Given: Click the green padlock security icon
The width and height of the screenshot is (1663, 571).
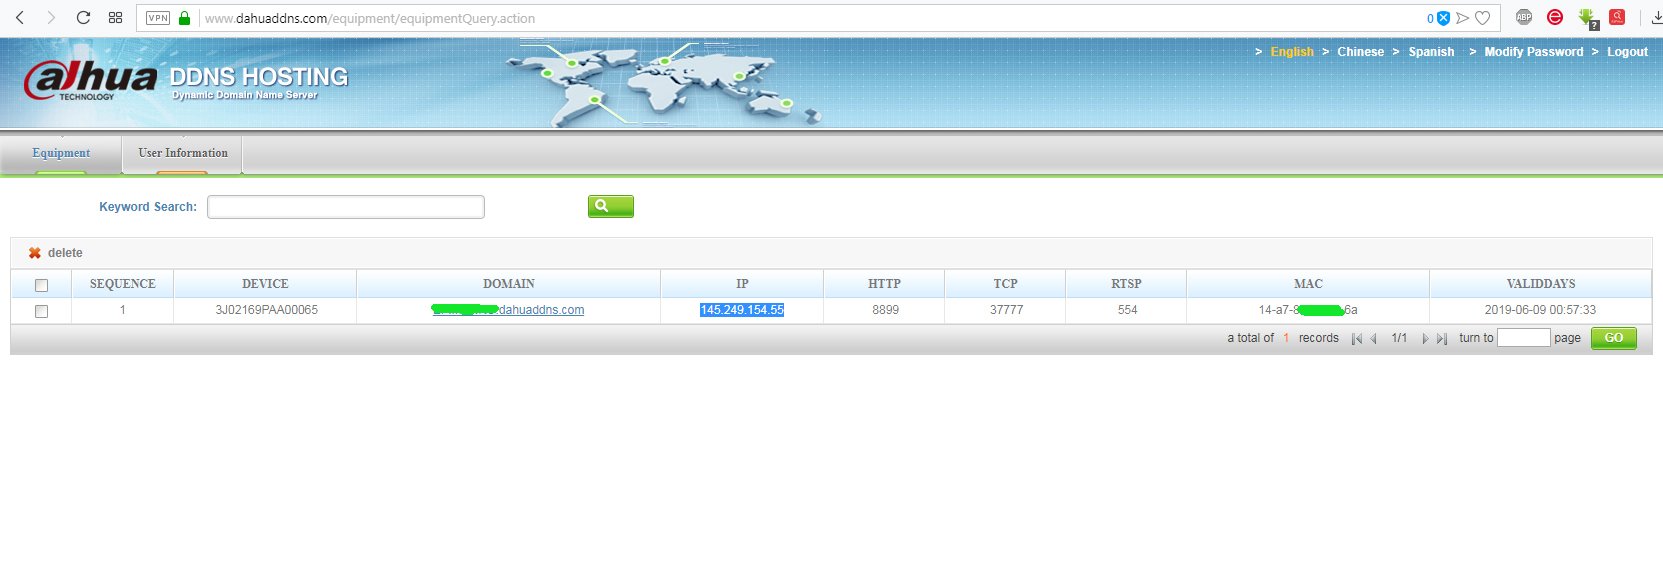Looking at the screenshot, I should (184, 18).
